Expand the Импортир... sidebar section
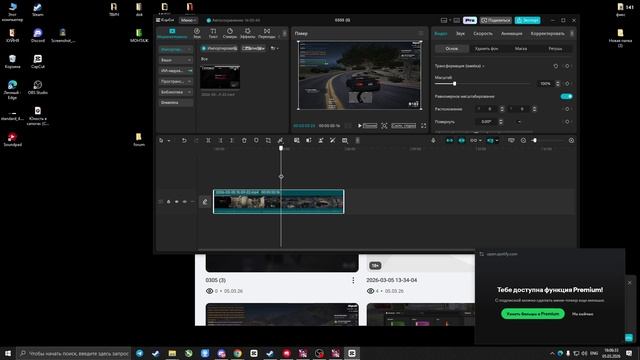The height and width of the screenshot is (360, 640). click(176, 49)
